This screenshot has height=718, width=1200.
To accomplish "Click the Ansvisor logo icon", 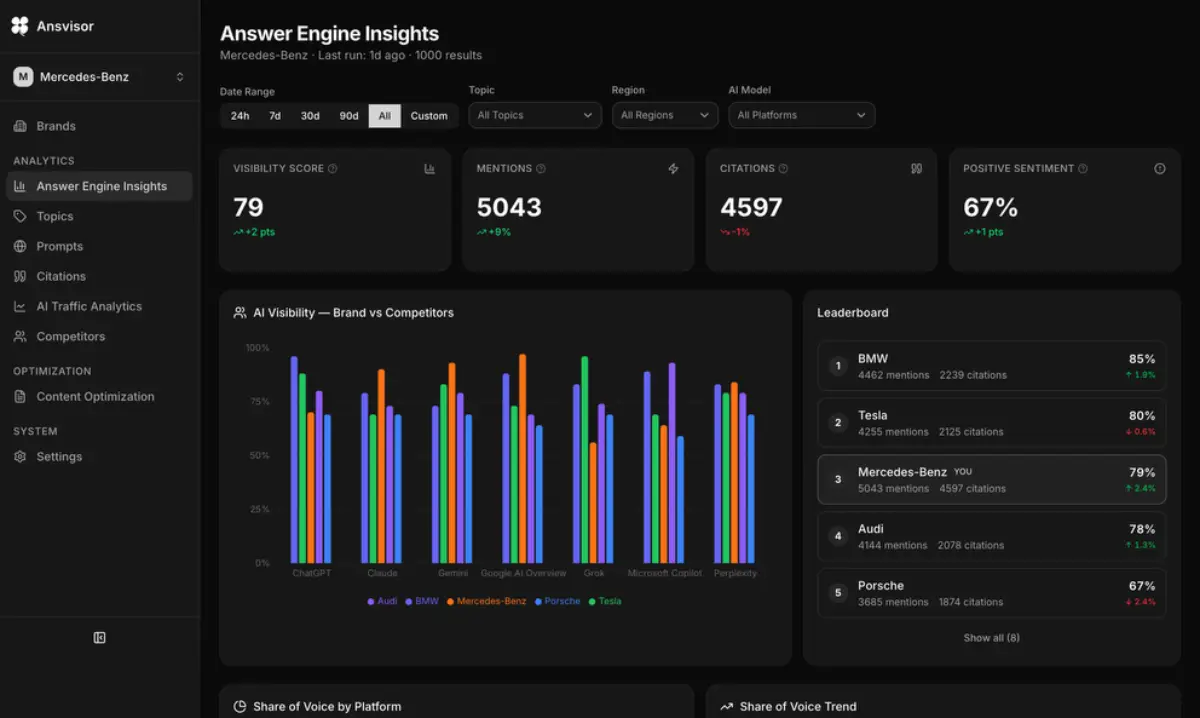I will pos(20,26).
